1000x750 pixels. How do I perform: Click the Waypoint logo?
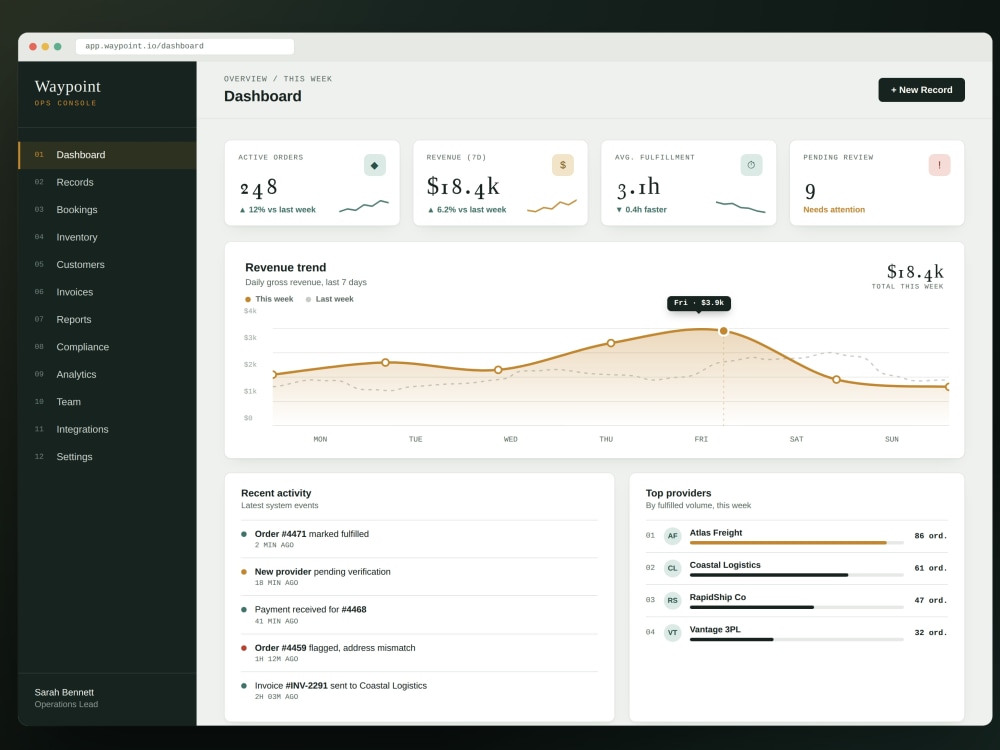pos(68,87)
